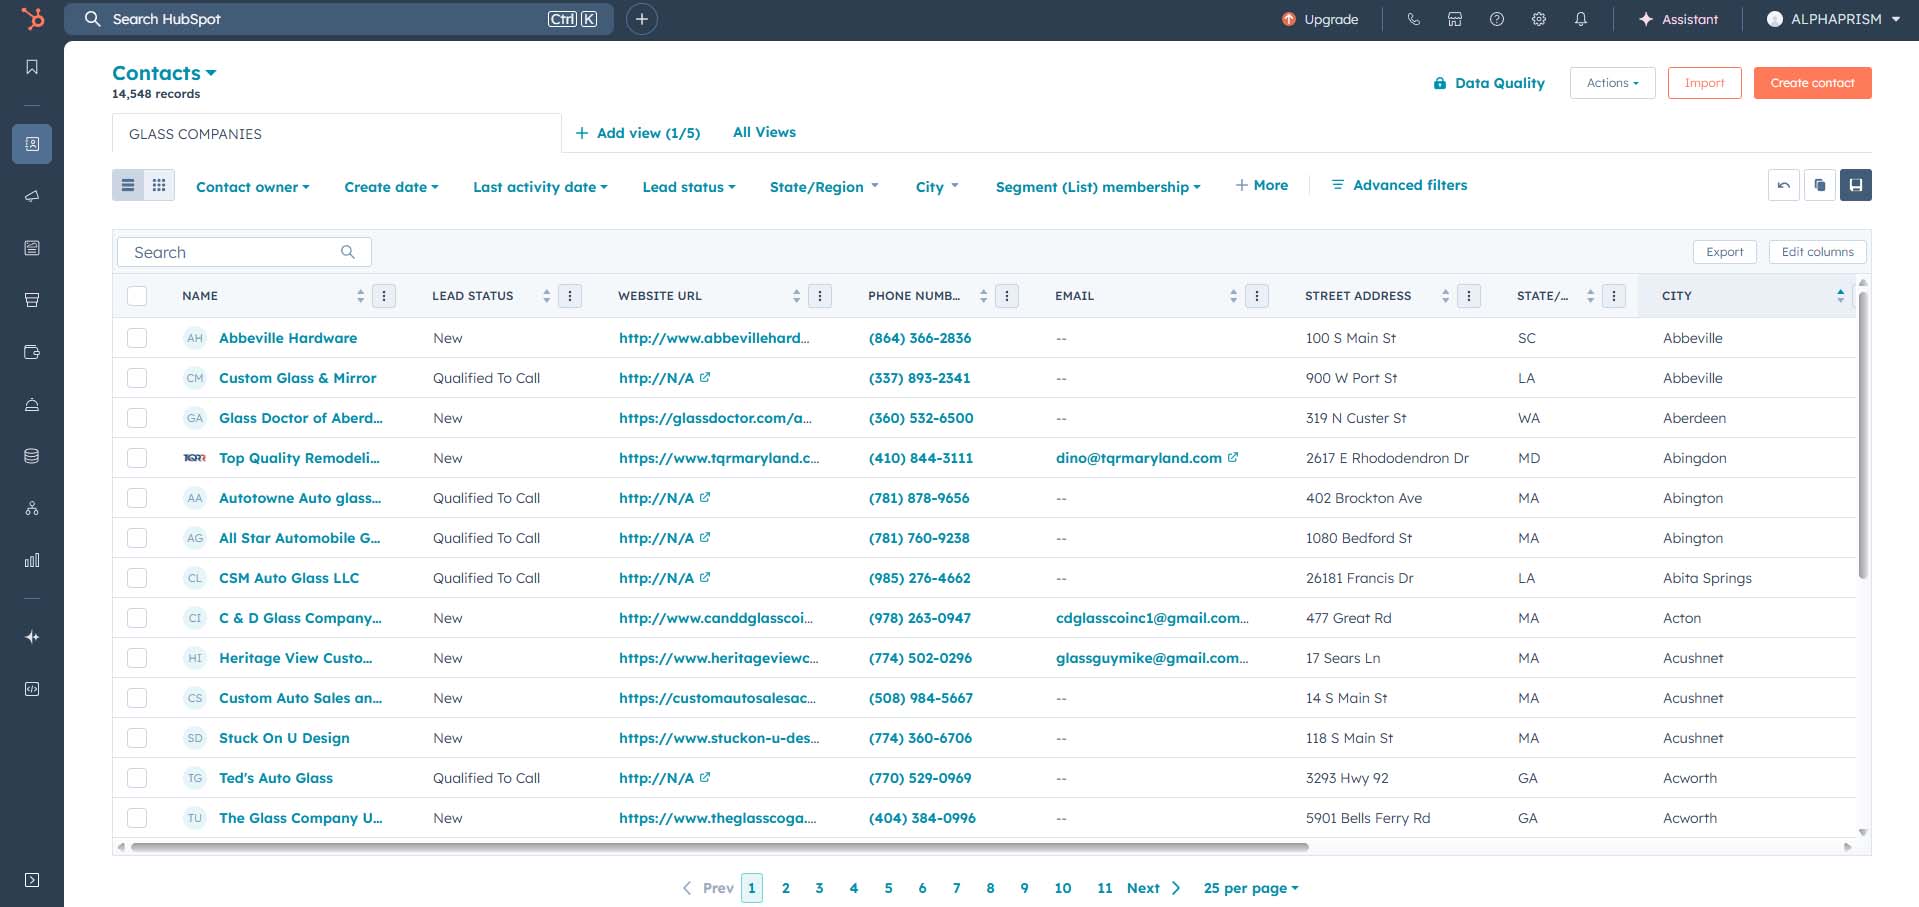The image size is (1919, 907).
Task: Open Commerce storefront icon in sidebar
Action: pyautogui.click(x=32, y=300)
